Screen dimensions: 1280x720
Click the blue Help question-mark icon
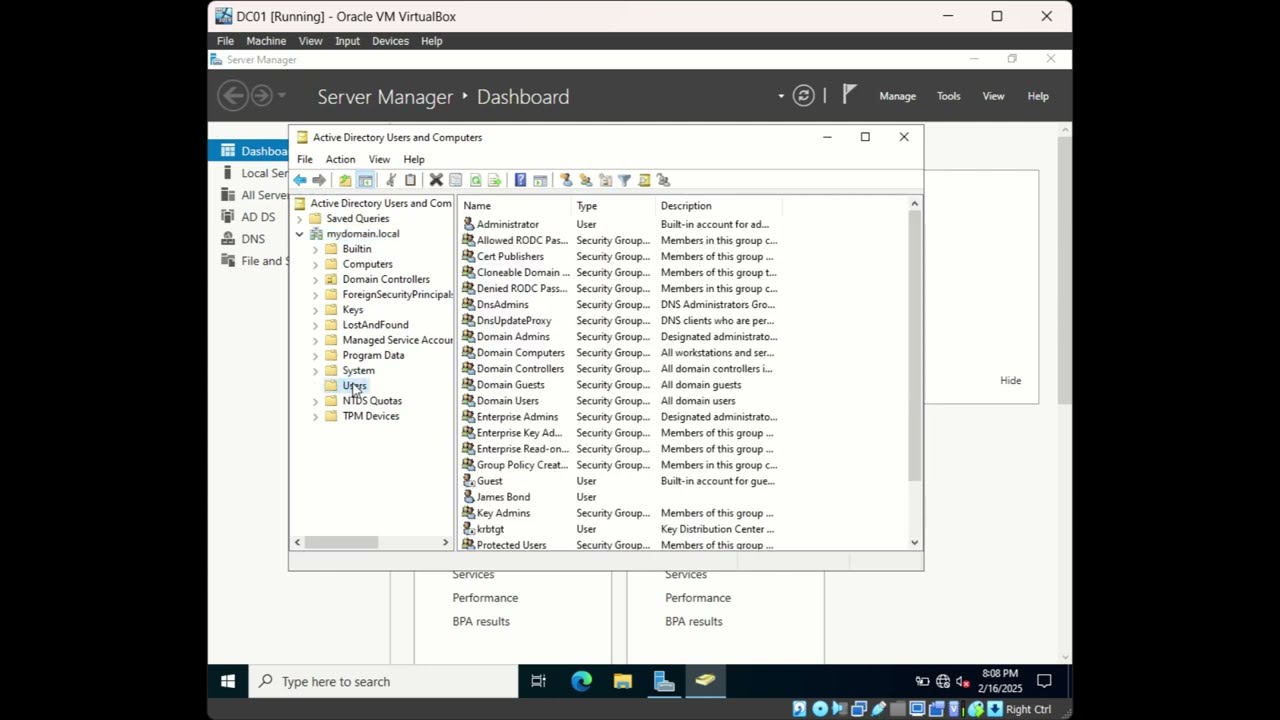(x=520, y=180)
